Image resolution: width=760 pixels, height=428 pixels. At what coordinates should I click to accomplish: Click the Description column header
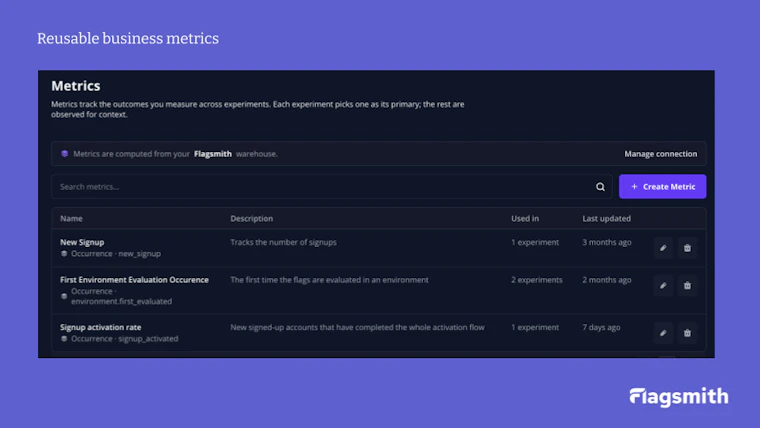point(252,219)
